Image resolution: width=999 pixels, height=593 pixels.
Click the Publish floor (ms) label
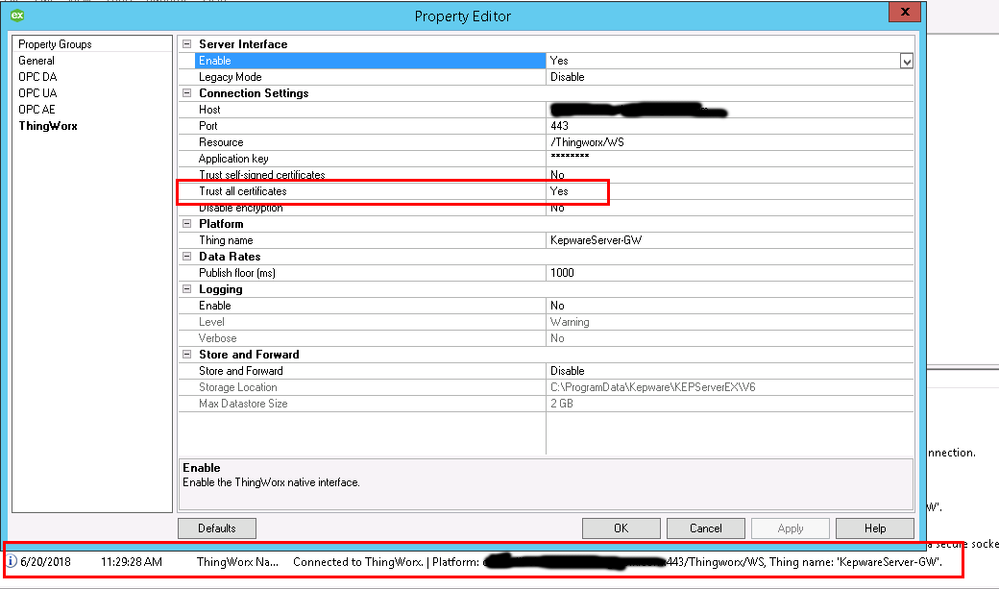point(237,273)
